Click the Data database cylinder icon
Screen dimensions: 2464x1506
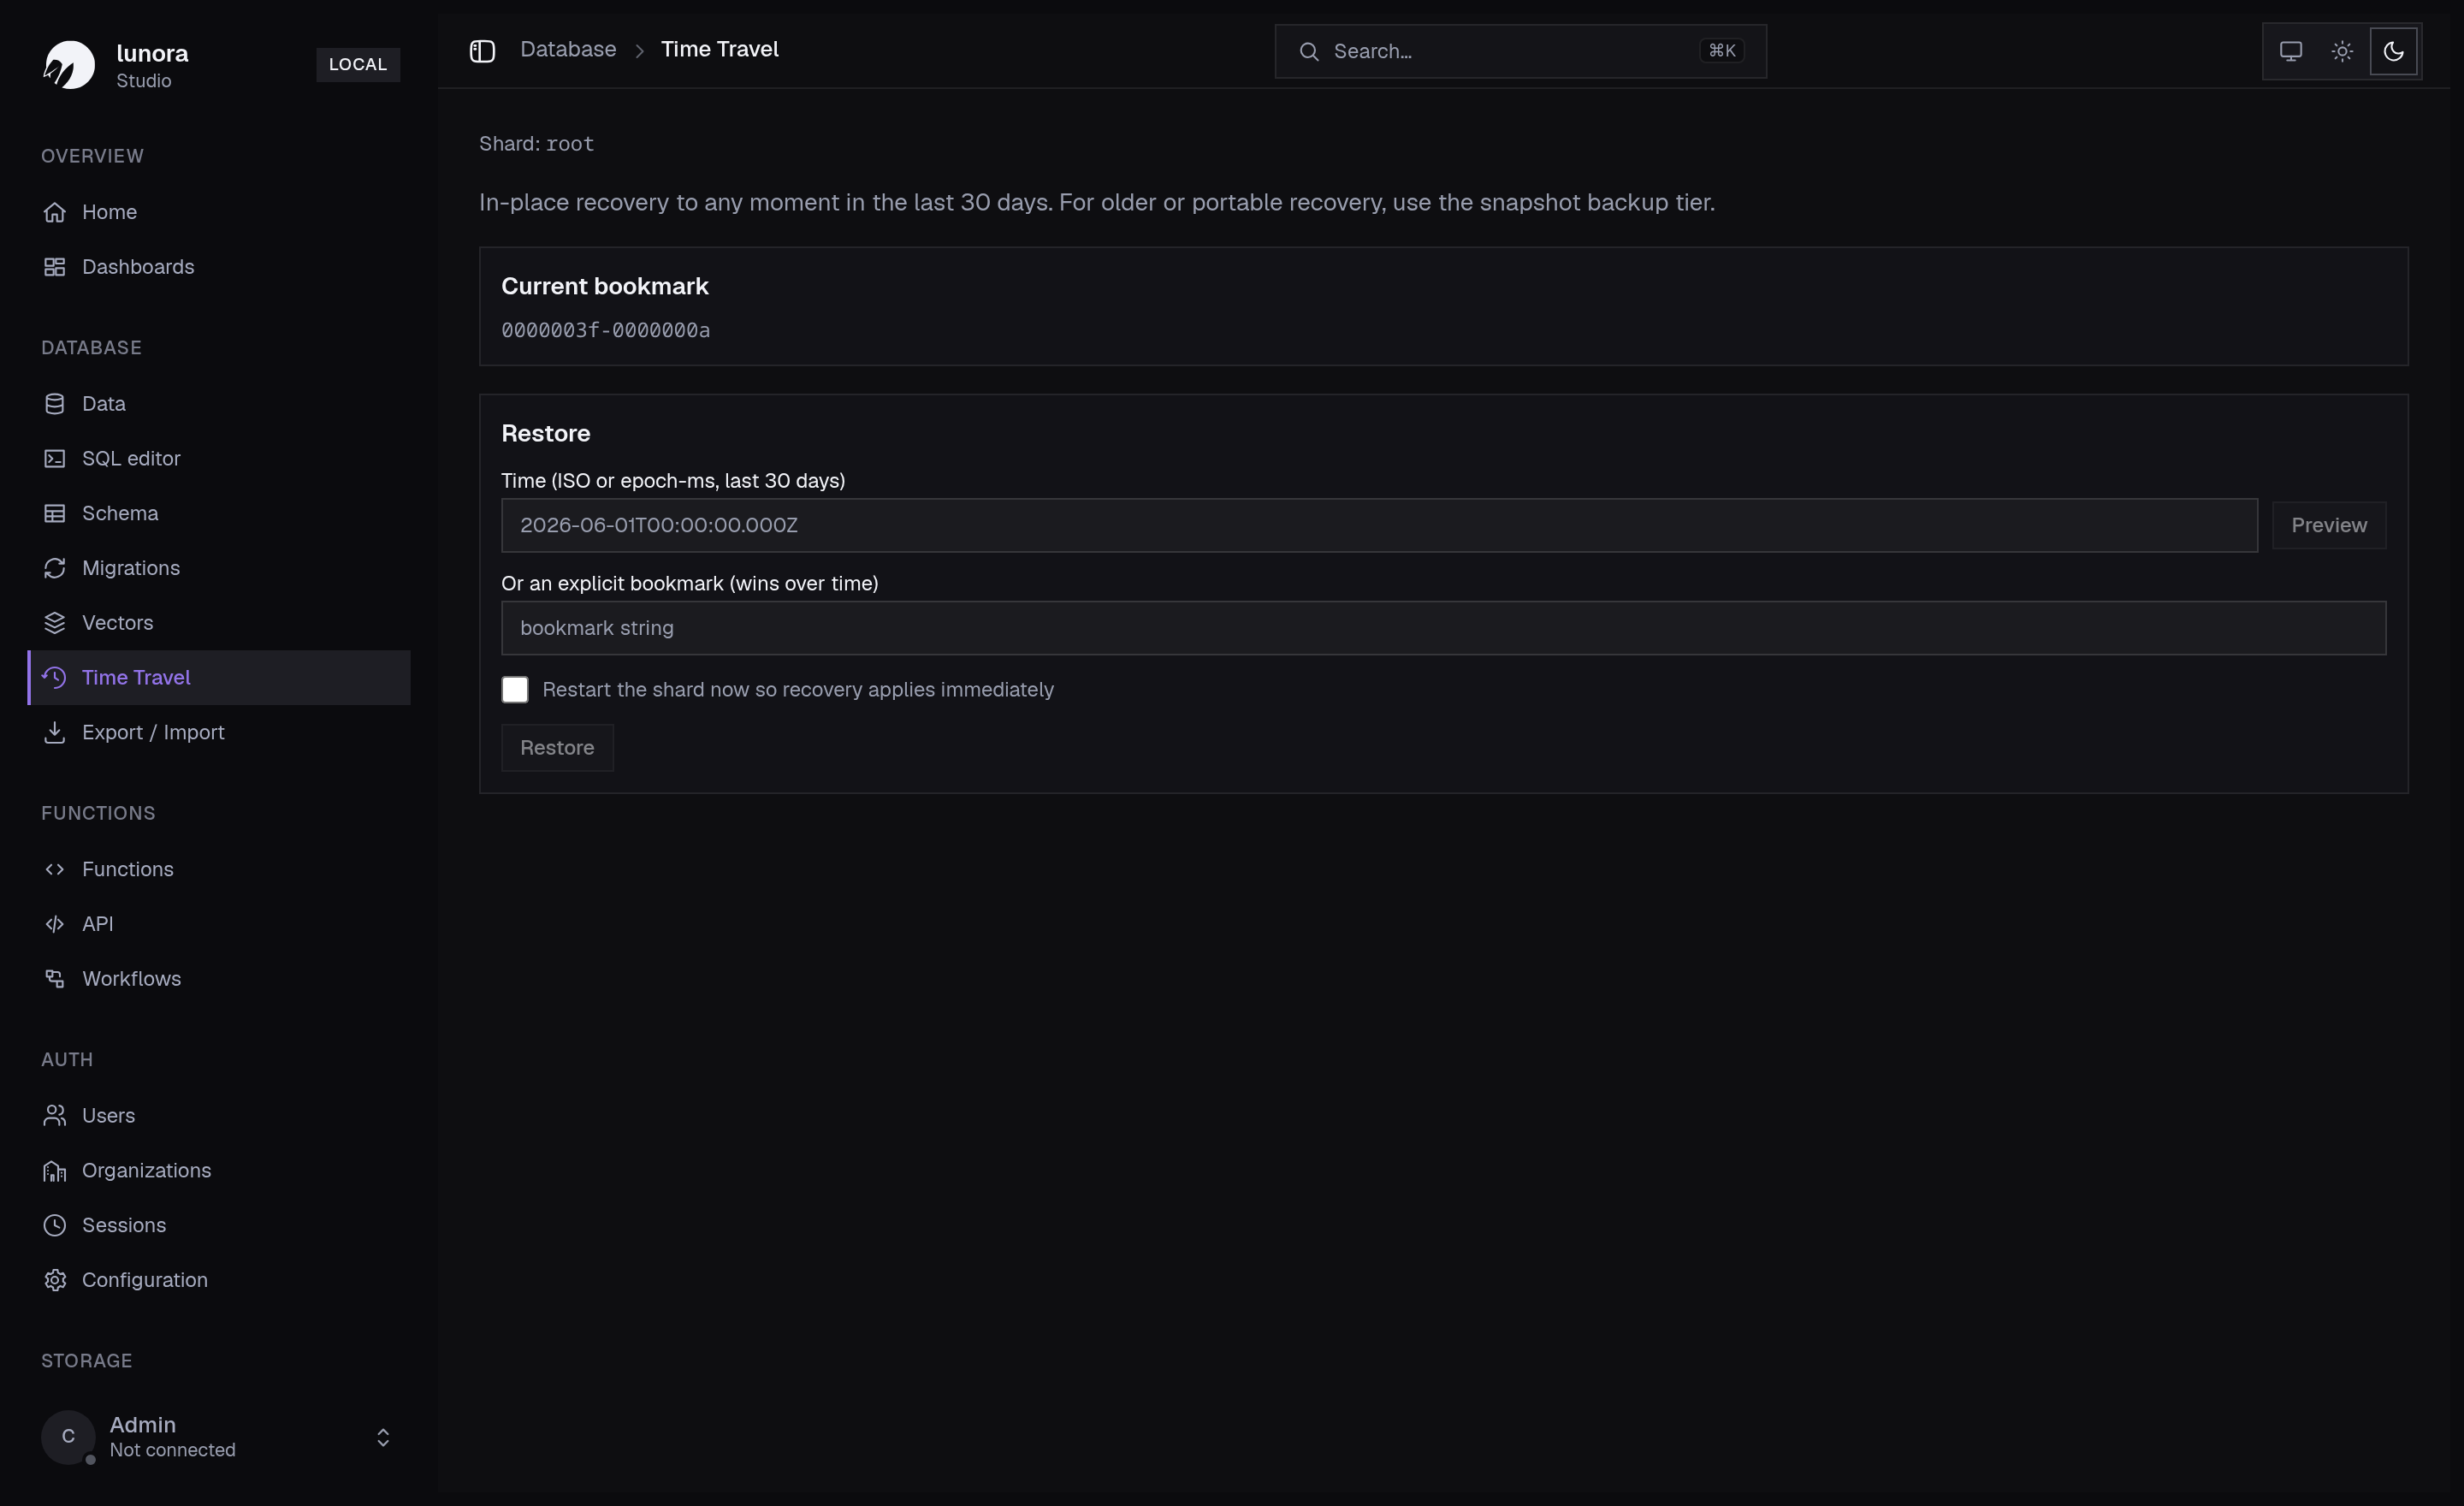coord(55,404)
